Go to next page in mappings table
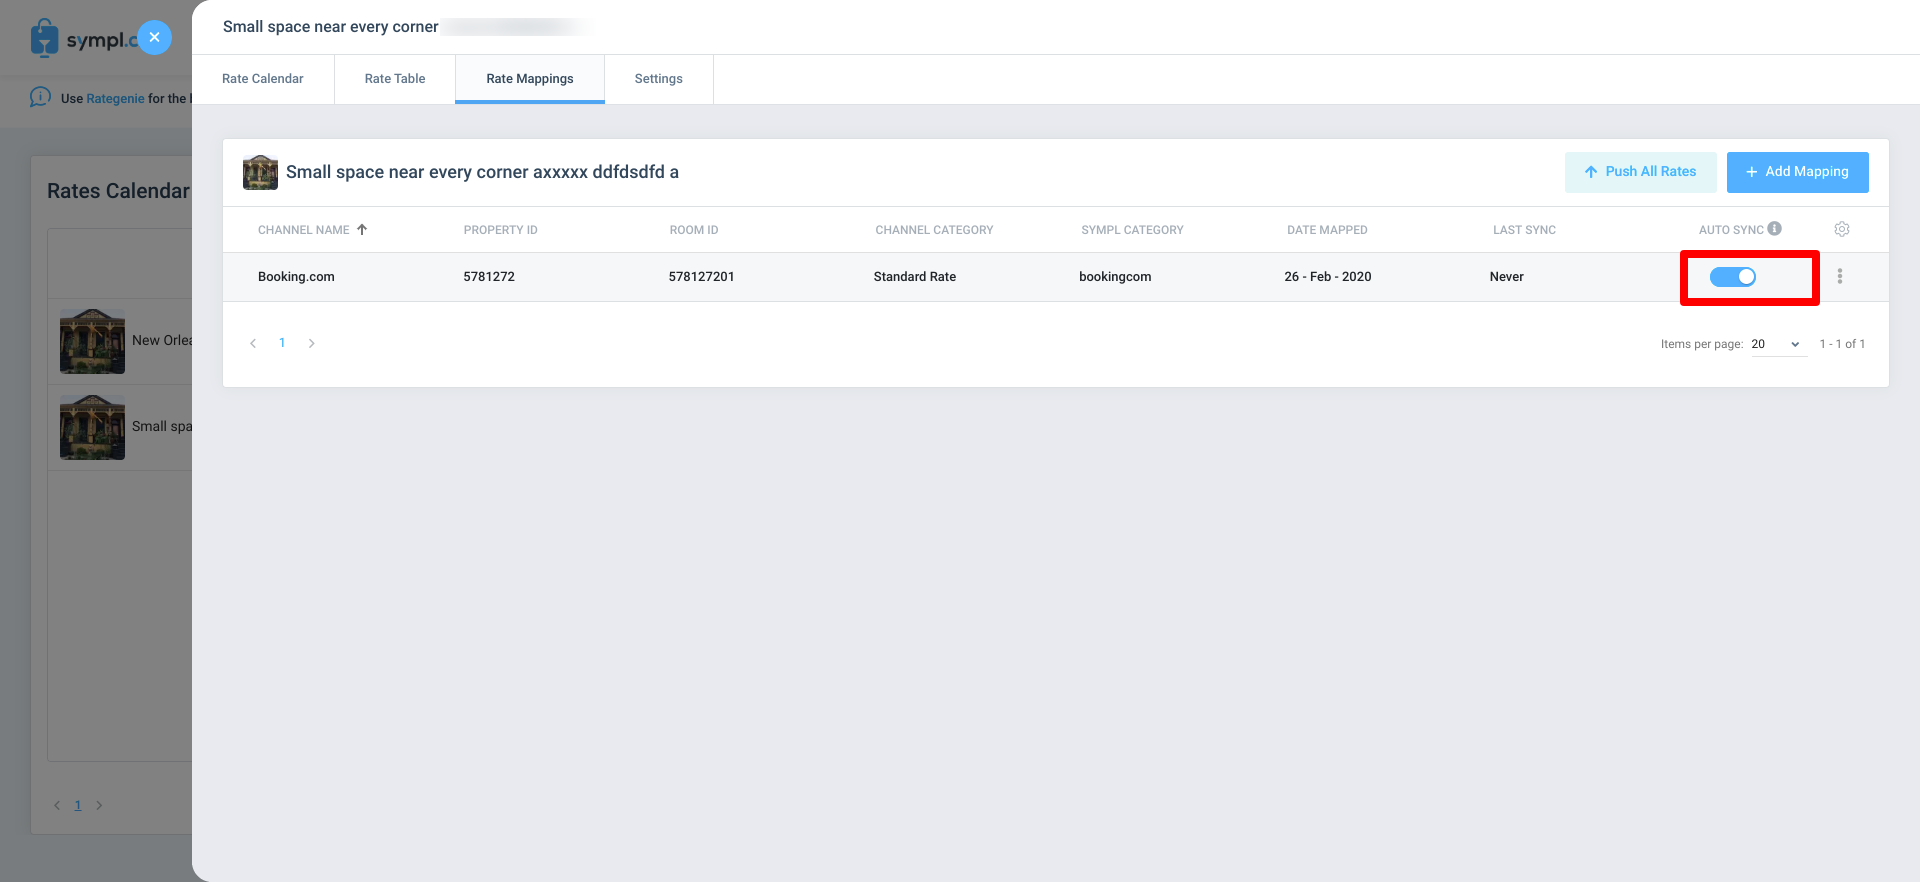This screenshot has height=882, width=1920. point(312,343)
